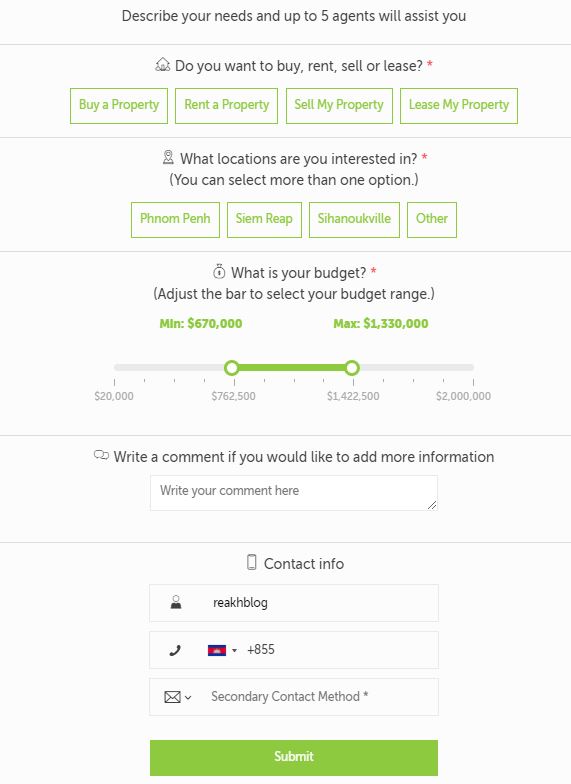Select the Rent a Property option

(226, 106)
